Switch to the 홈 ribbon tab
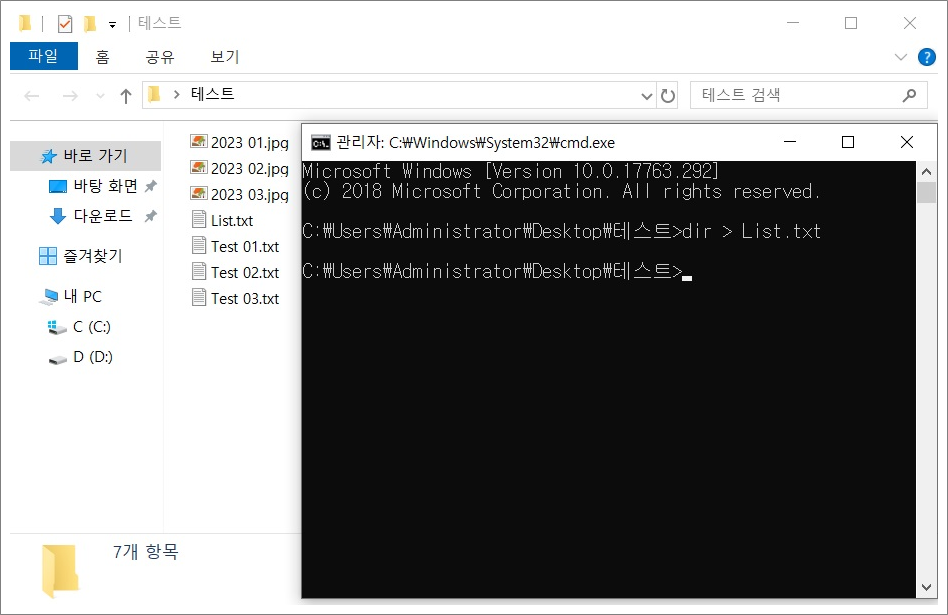Image resolution: width=948 pixels, height=615 pixels. tap(102, 56)
